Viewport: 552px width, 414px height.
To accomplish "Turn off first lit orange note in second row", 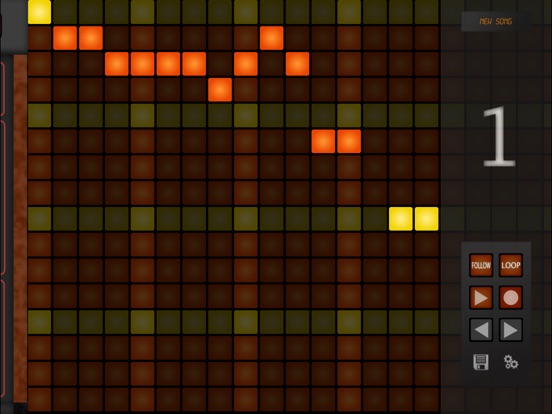I will pyautogui.click(x=65, y=38).
